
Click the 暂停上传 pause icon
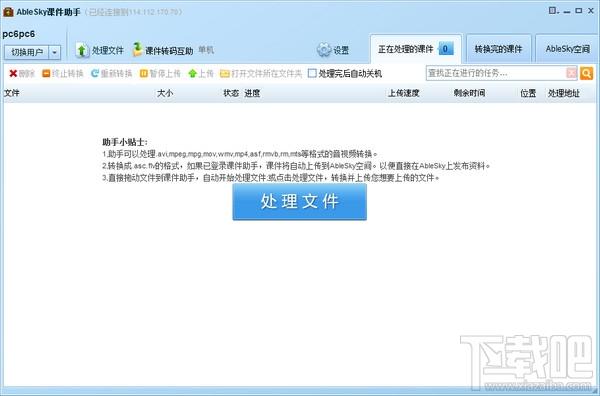(143, 73)
